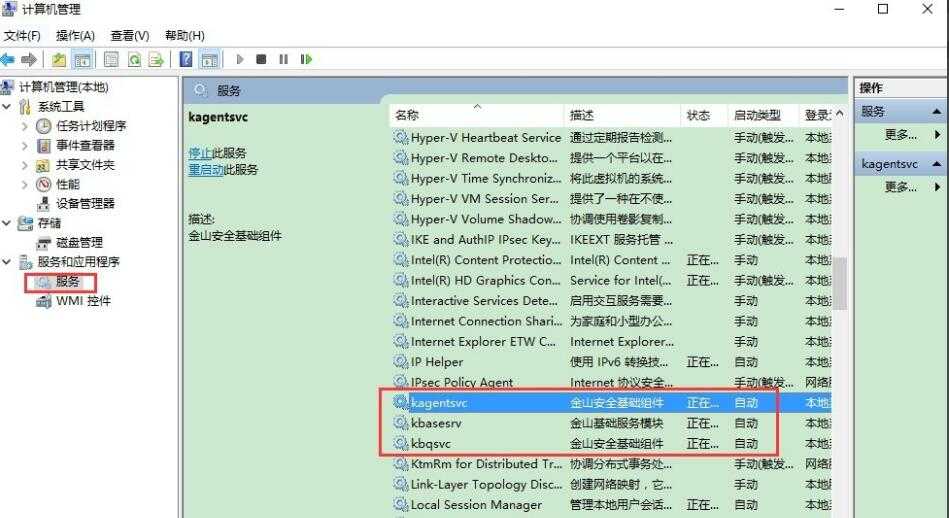Sort by 描述 column header
The height and width of the screenshot is (518, 949).
623,115
